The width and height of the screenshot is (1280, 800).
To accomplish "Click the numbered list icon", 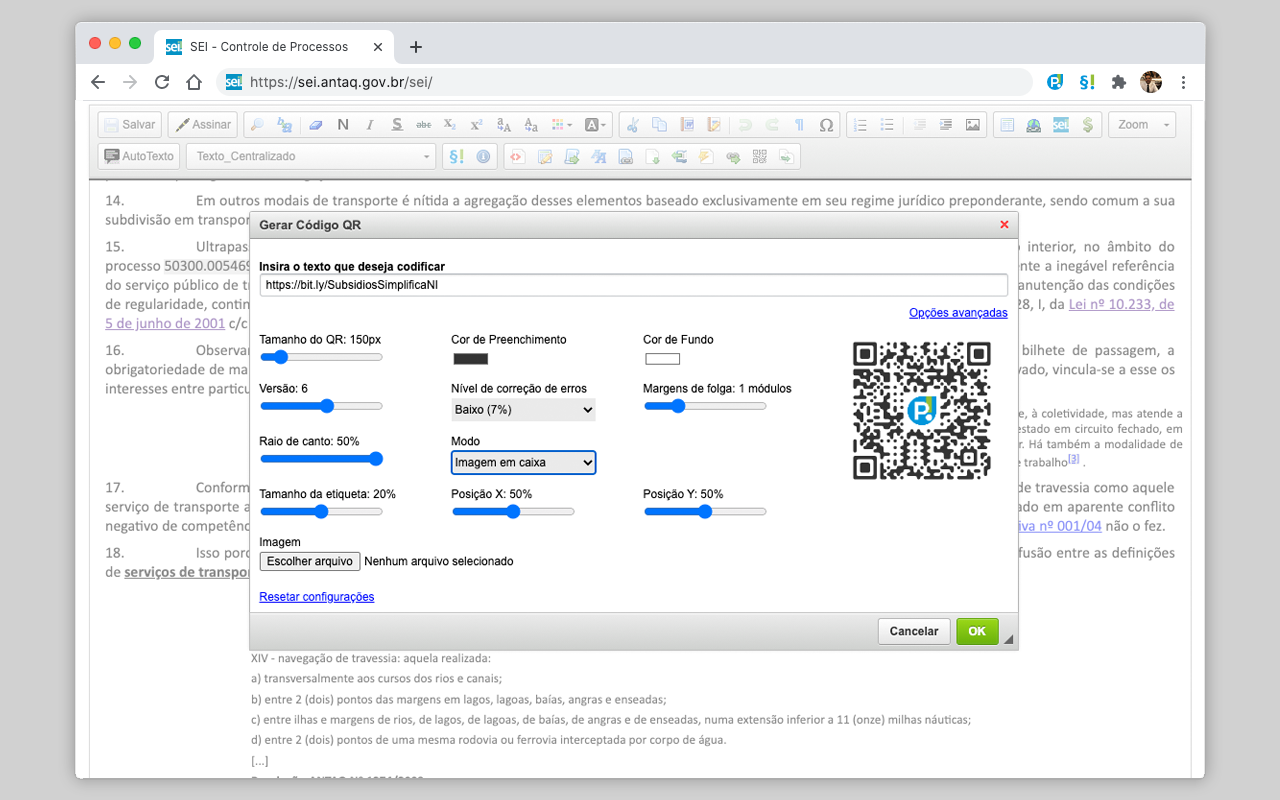I will tap(860, 125).
